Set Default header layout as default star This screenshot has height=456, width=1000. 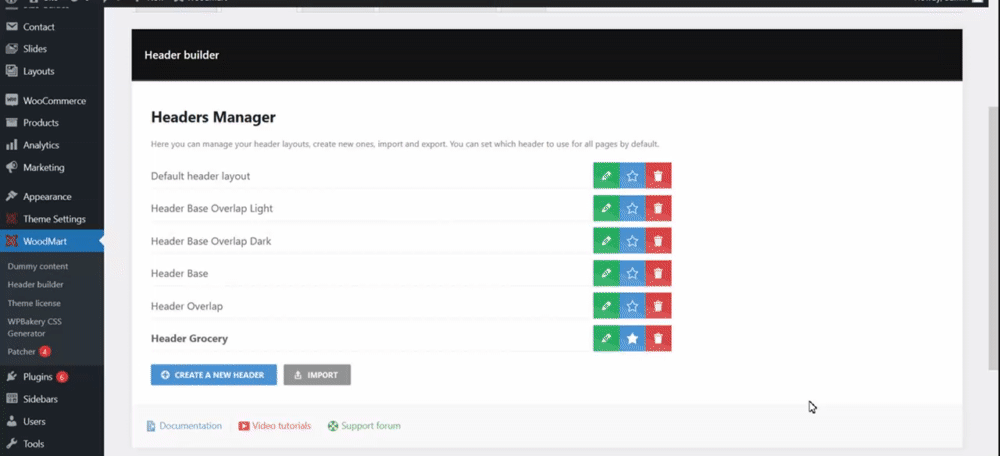click(632, 175)
